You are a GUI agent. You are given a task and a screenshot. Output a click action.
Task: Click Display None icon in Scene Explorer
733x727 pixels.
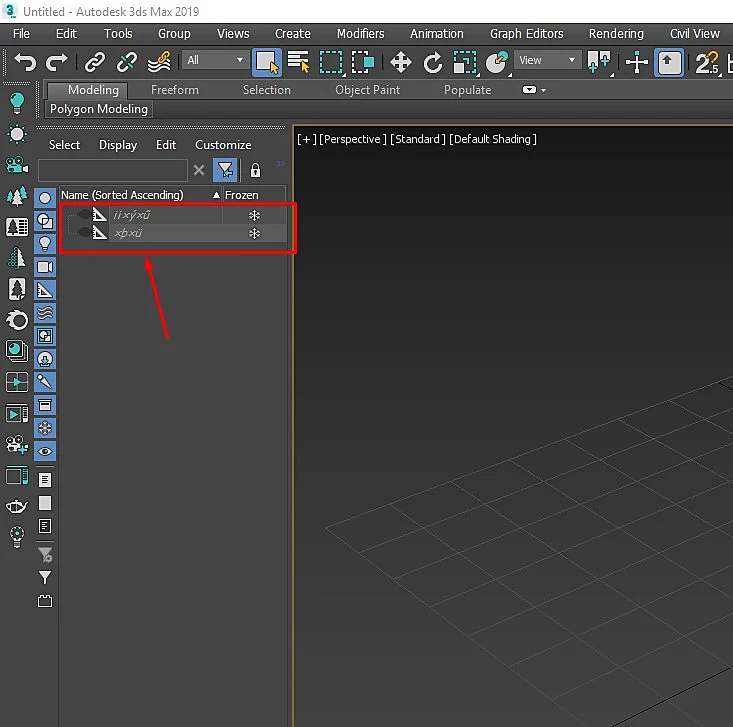click(45, 503)
